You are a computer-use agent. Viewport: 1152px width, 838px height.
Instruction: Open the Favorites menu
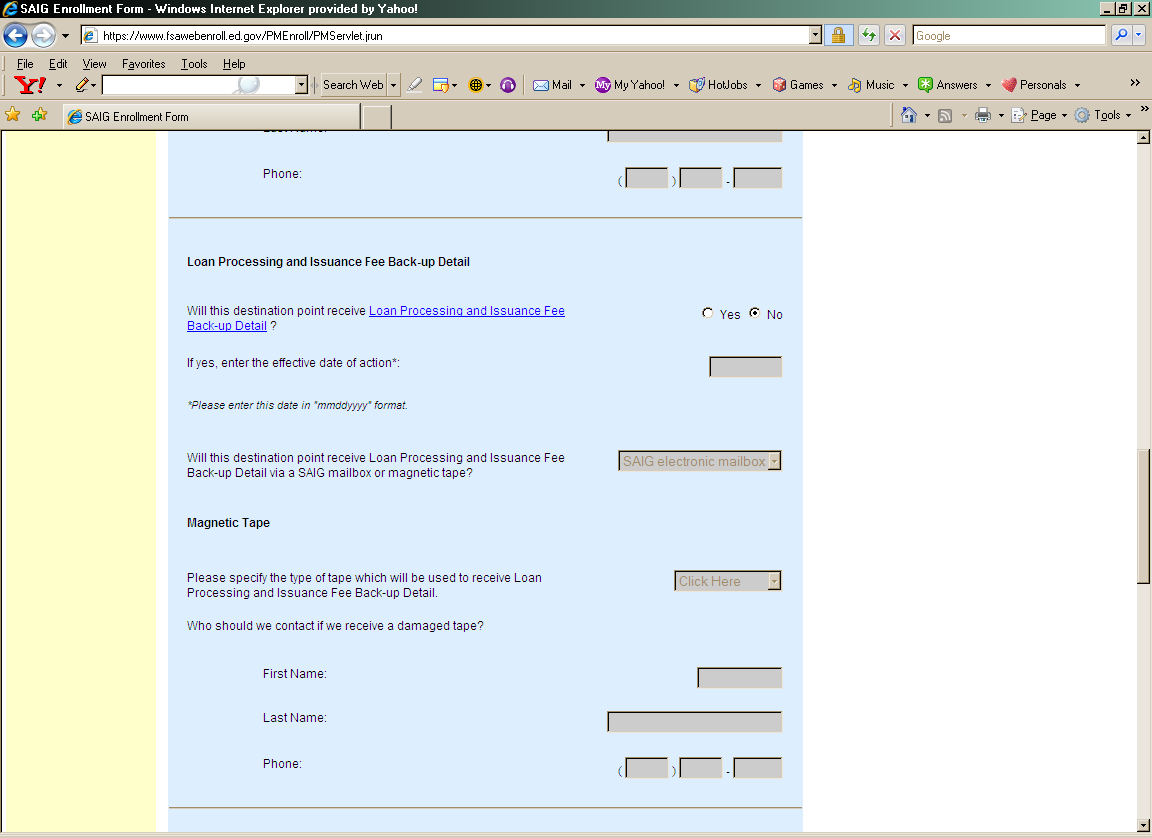tap(143, 64)
